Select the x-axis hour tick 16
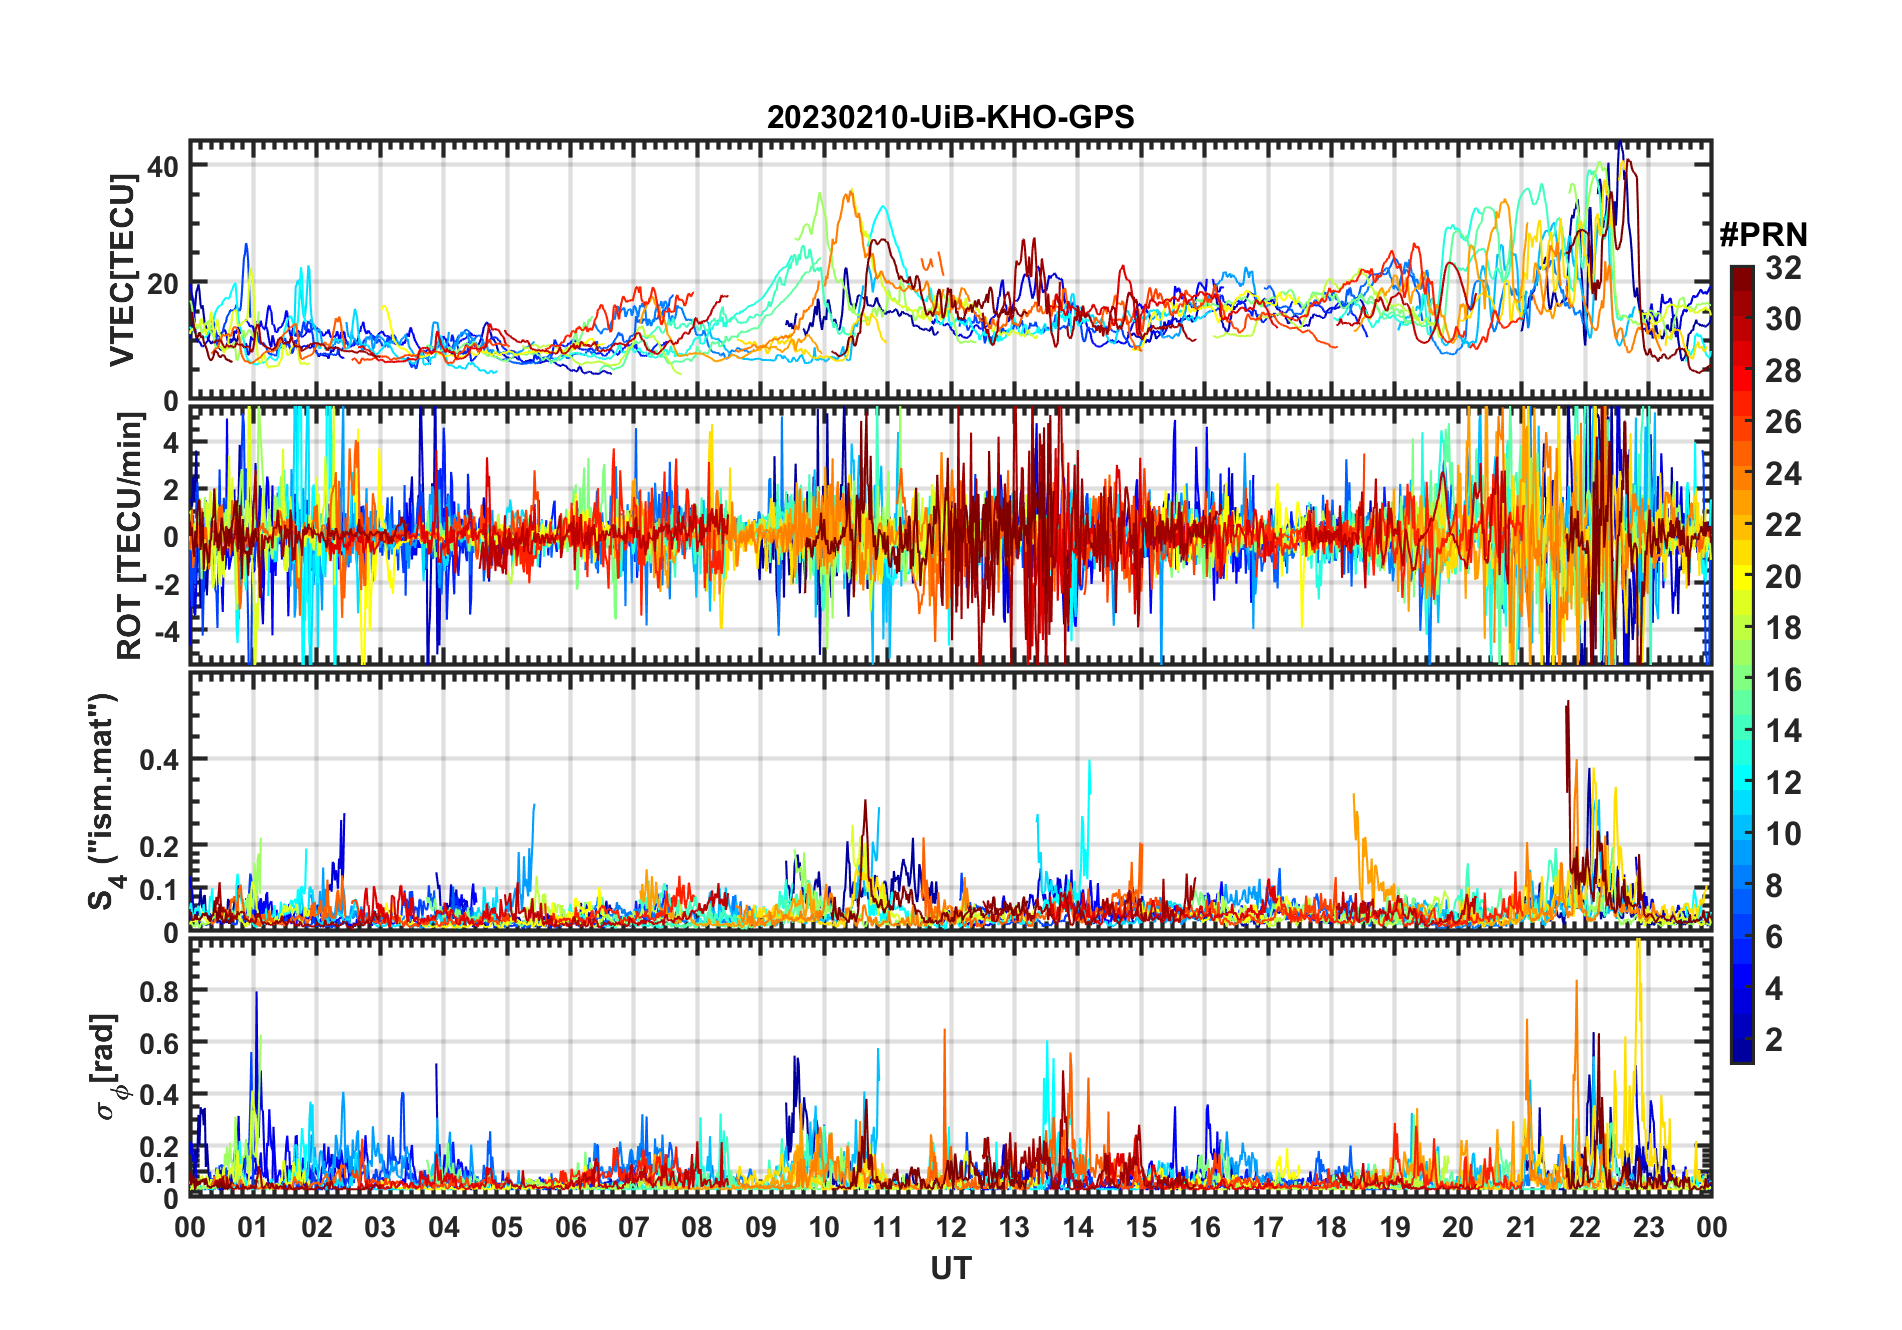1902x1330 pixels. point(1205,1227)
